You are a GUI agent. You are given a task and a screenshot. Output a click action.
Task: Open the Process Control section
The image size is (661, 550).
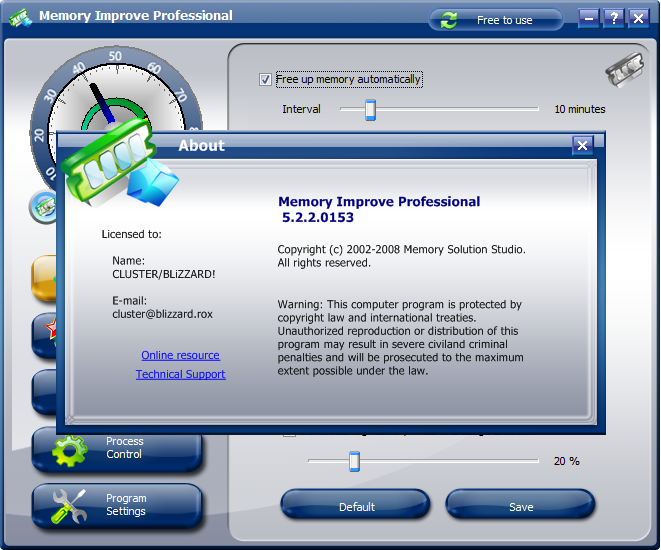tap(117, 449)
